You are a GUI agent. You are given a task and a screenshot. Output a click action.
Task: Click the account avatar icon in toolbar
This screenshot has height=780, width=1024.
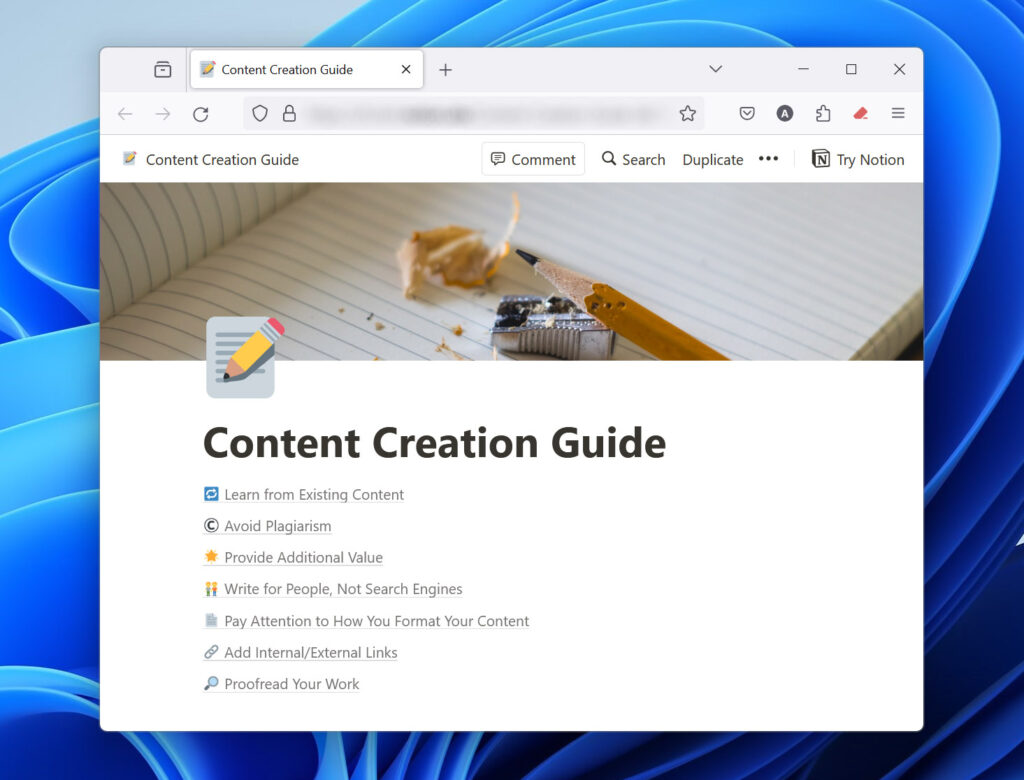[x=785, y=114]
